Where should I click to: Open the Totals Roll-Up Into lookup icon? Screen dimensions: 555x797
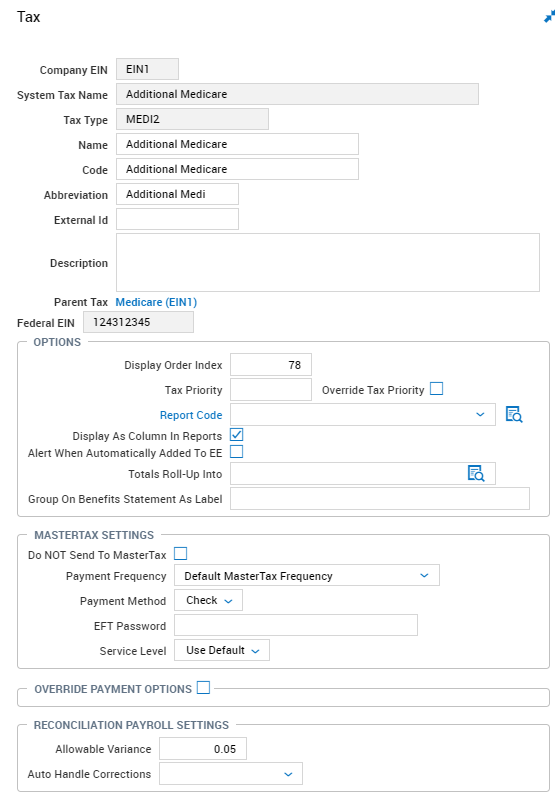coord(476,473)
